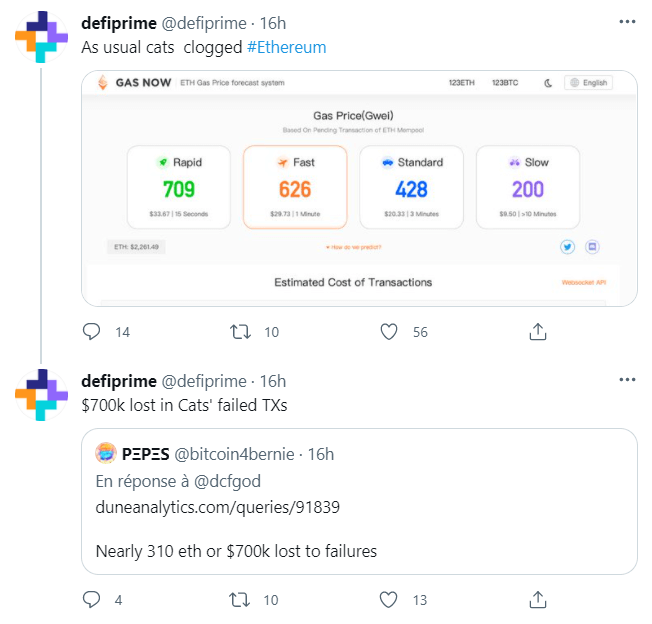This screenshot has width=652, height=624.
Task: Open more options on second tweet
Action: pos(626,380)
